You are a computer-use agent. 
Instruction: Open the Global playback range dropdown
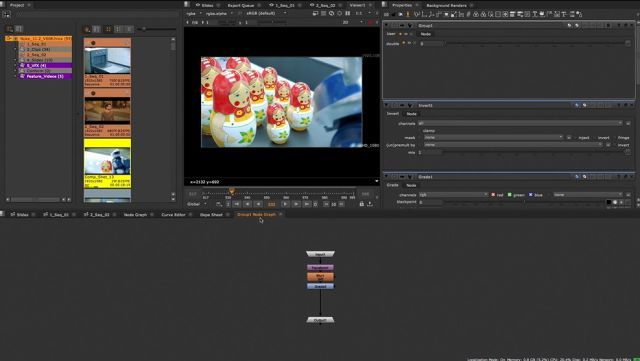click(x=197, y=204)
